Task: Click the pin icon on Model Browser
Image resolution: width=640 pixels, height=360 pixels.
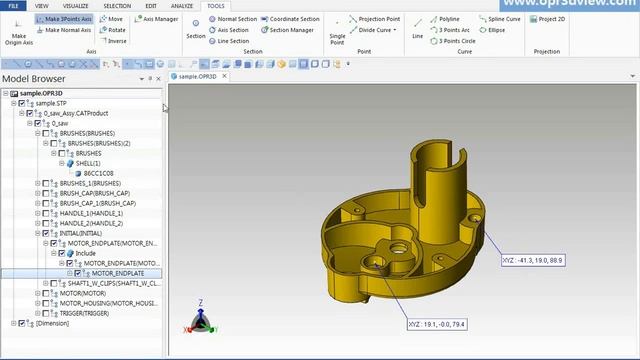Action: [150, 78]
